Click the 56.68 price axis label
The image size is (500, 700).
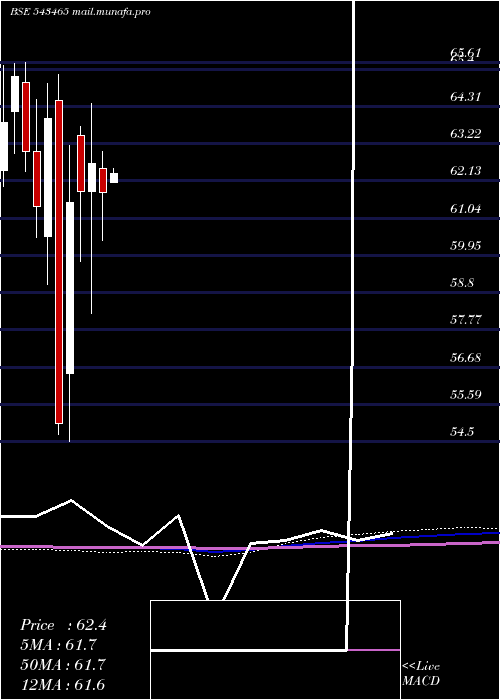click(466, 357)
